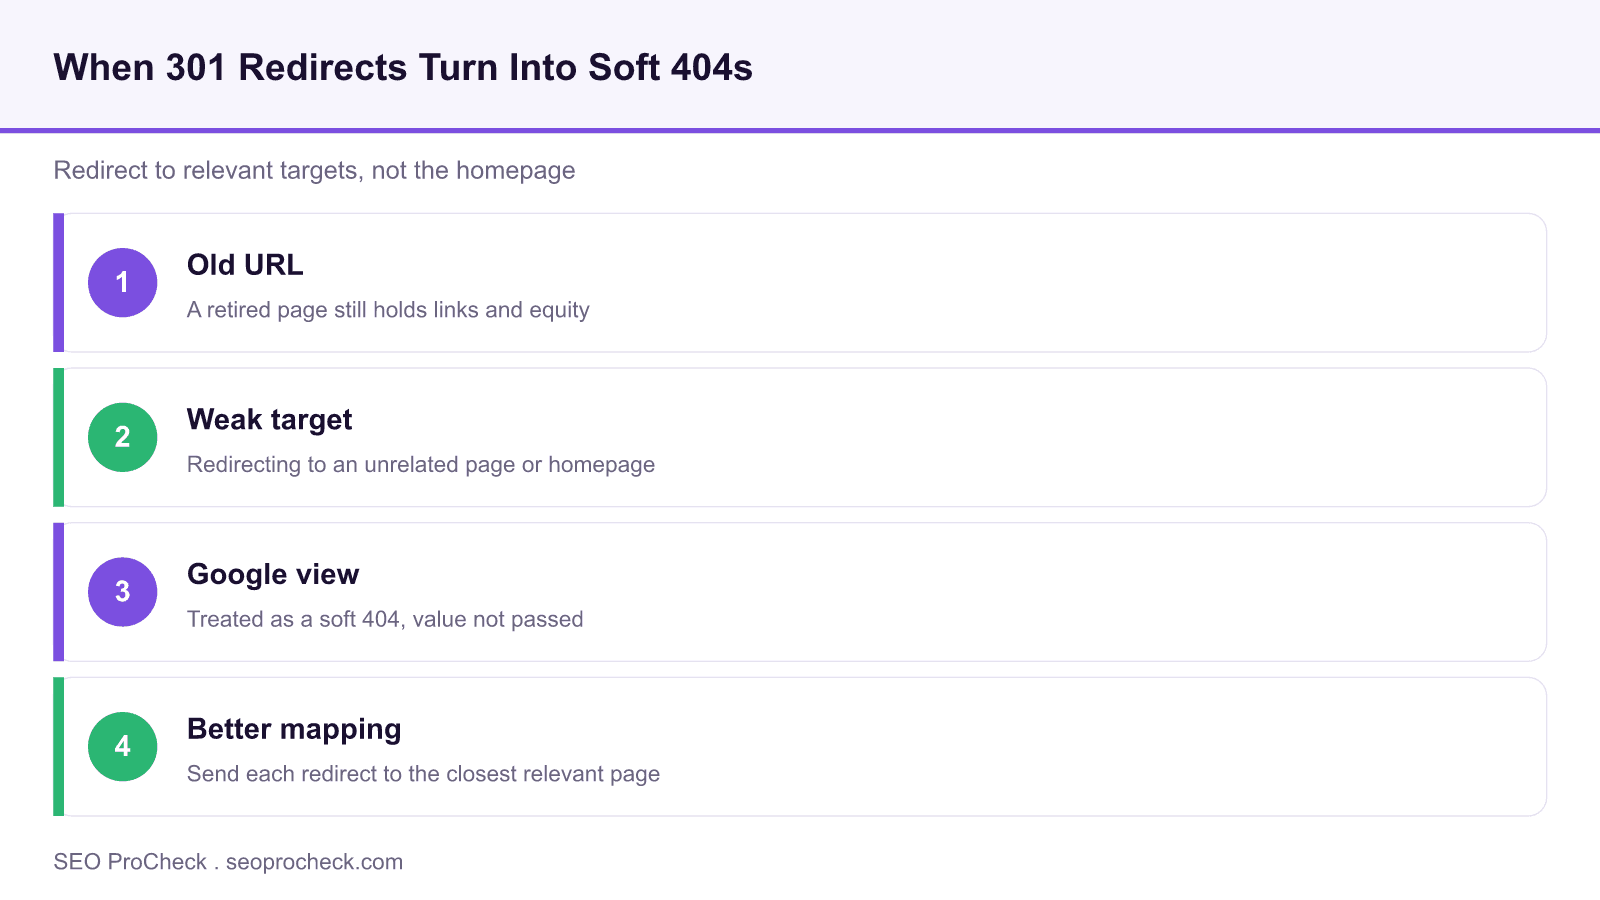Click the subtitle about relevant targets
The height and width of the screenshot is (900, 1600).
point(314,170)
